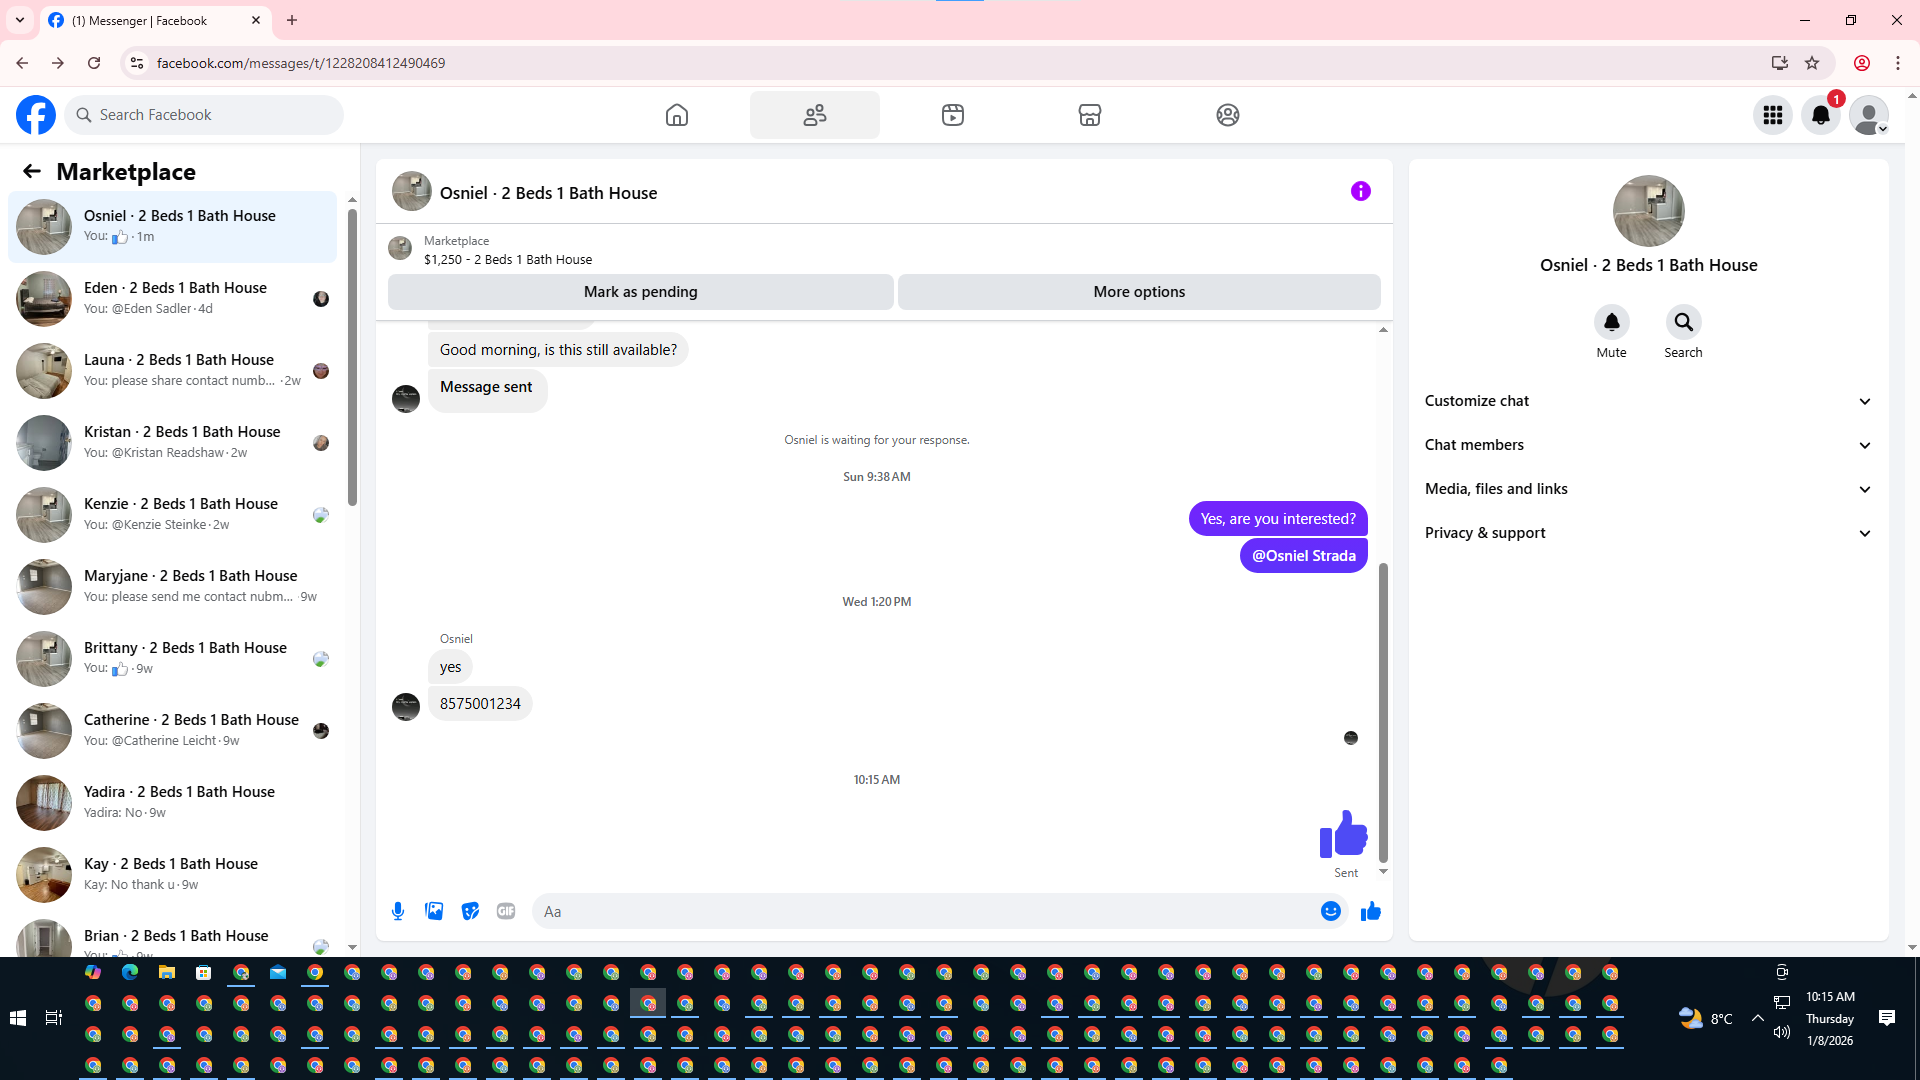Open the Marketplace storefront icon
The height and width of the screenshot is (1080, 1920).
(1090, 115)
